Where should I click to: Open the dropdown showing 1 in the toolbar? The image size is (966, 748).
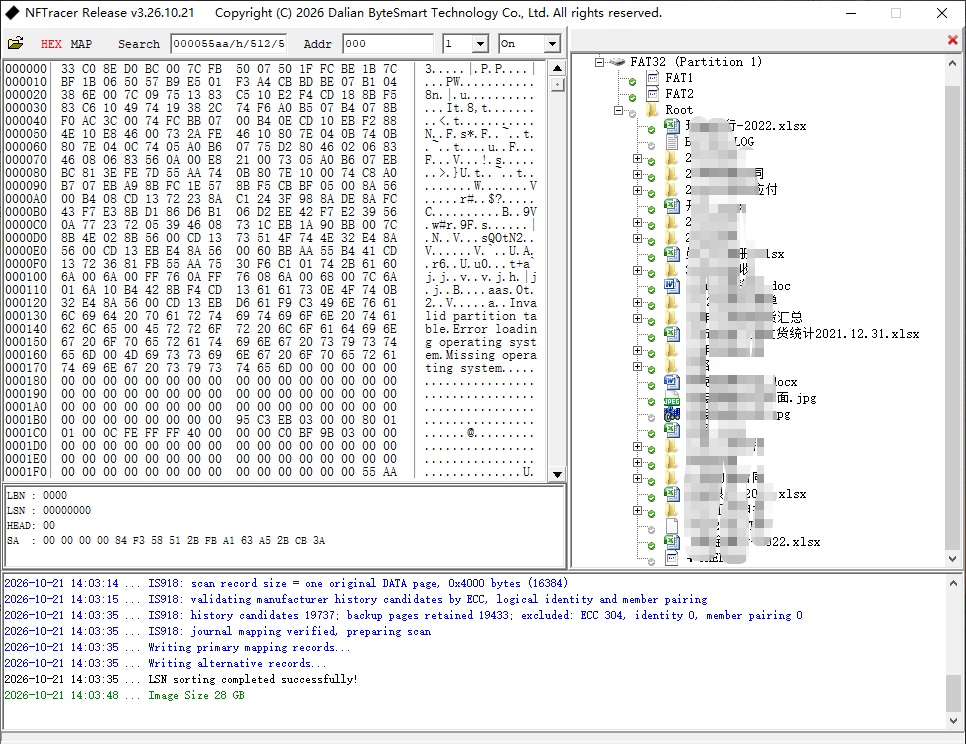pos(481,44)
